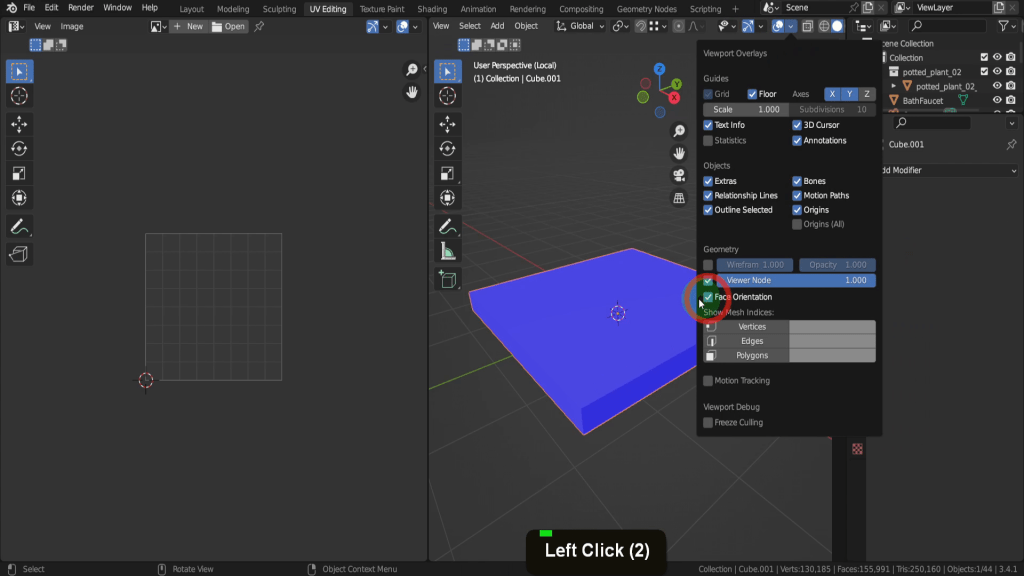Select the Add Cube tool icon
Image resolution: width=1024 pixels, height=576 pixels.
point(447,280)
